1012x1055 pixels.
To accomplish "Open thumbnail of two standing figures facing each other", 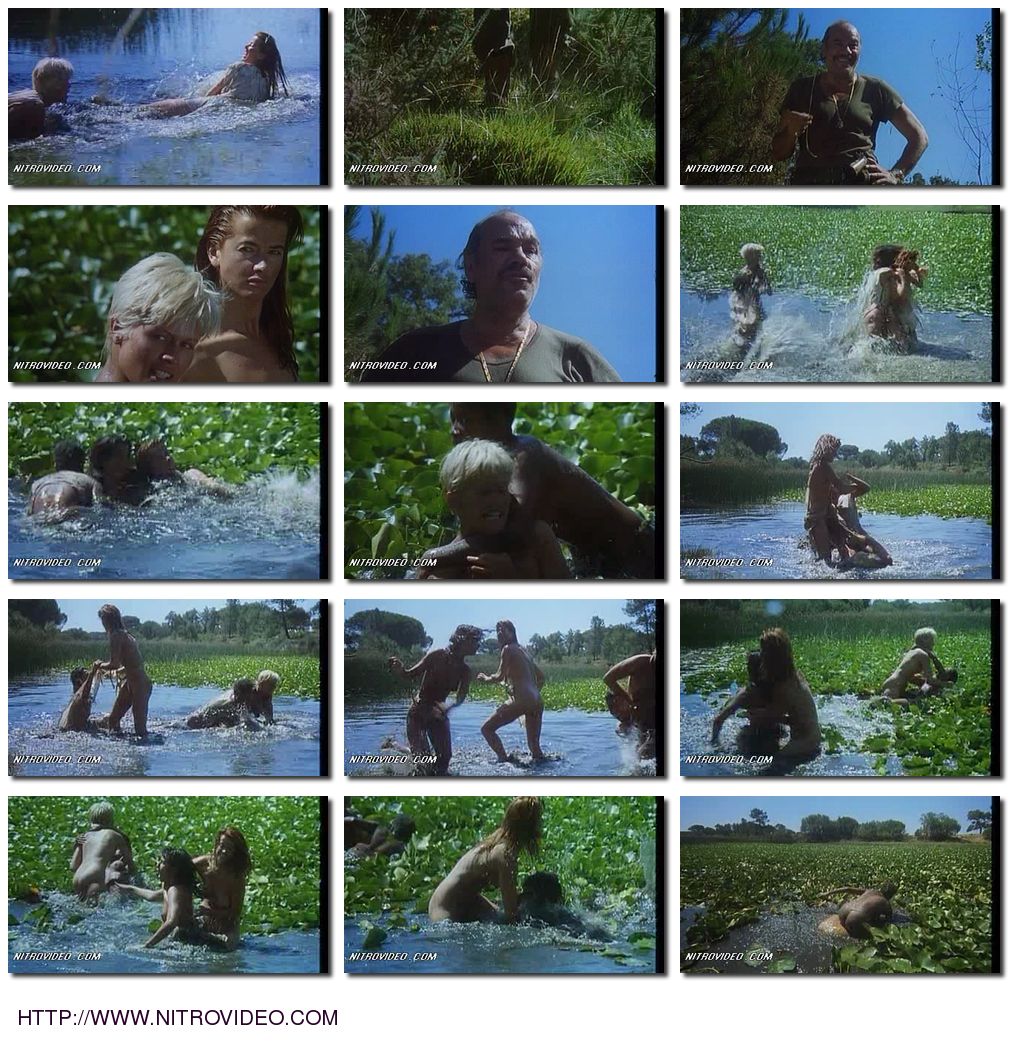I will (x=500, y=688).
